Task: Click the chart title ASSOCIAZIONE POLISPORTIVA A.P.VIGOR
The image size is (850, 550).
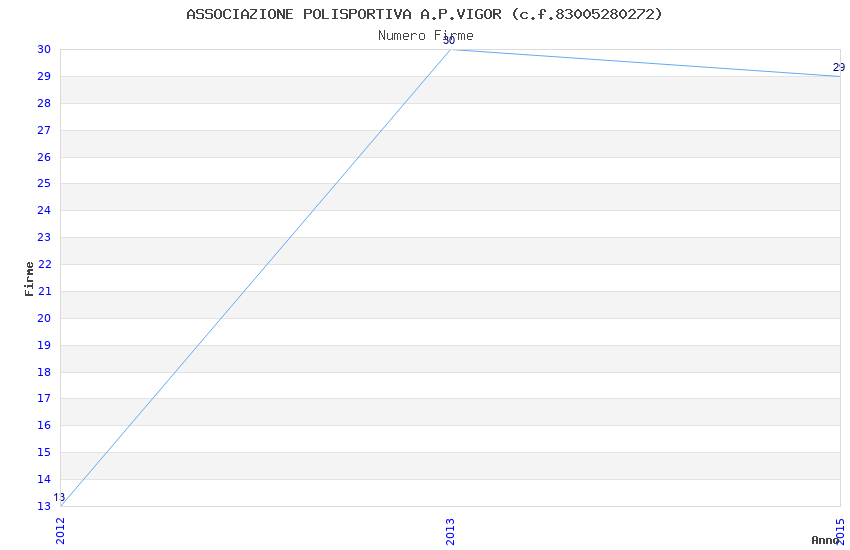Action: [x=424, y=14]
